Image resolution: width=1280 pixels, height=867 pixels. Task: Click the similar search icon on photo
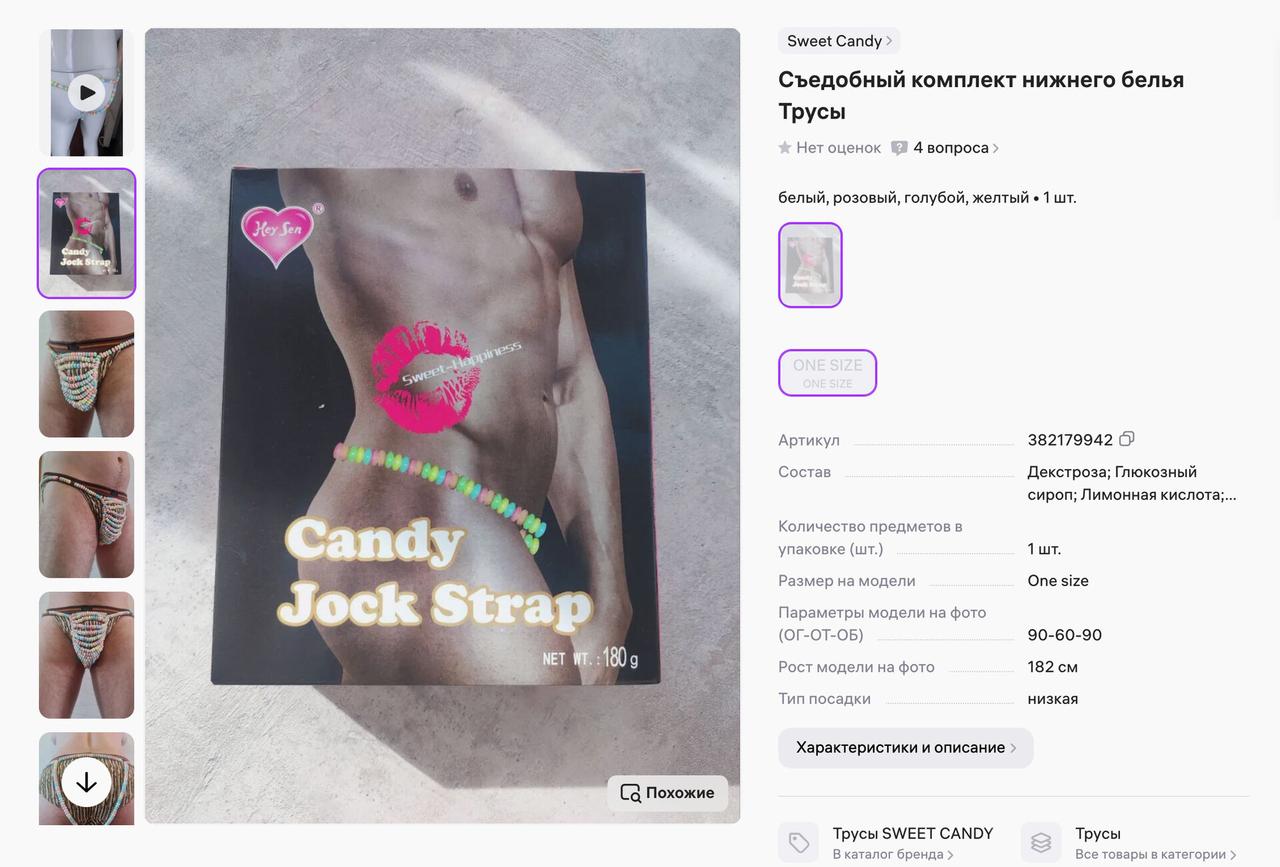point(630,793)
